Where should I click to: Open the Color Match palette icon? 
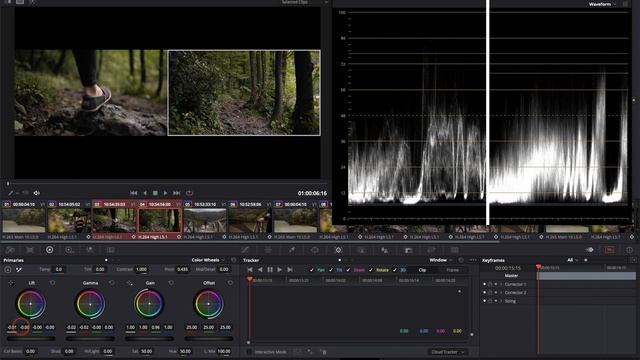(30, 250)
